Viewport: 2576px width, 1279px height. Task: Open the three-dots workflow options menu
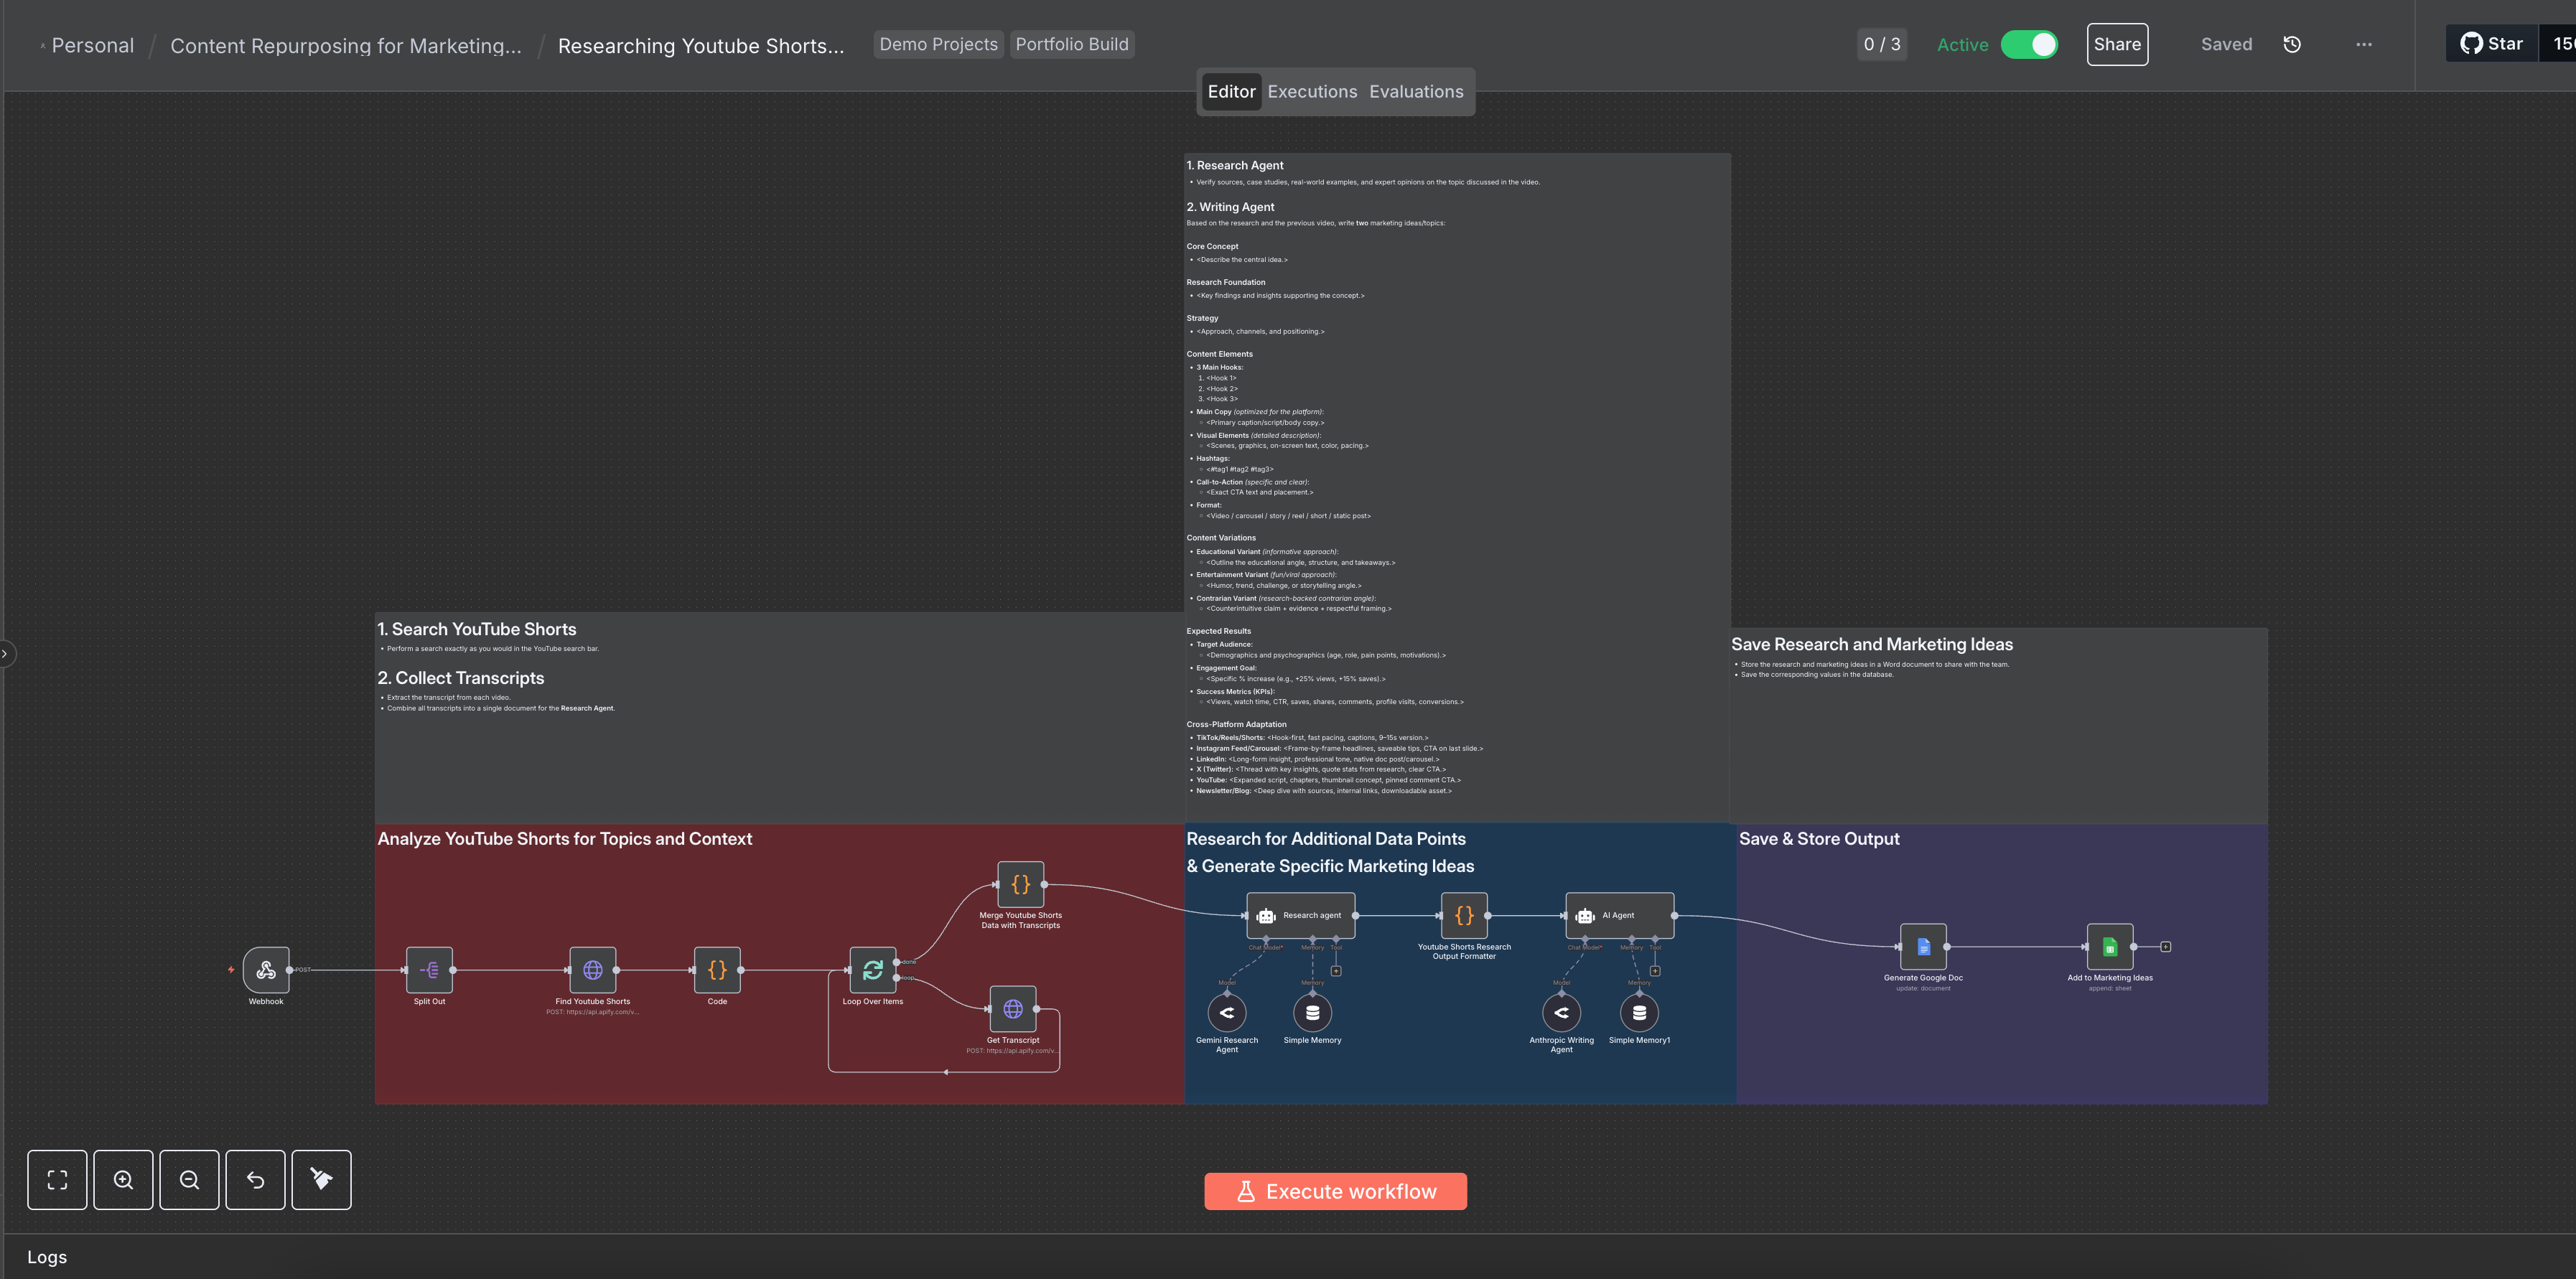click(x=2363, y=44)
